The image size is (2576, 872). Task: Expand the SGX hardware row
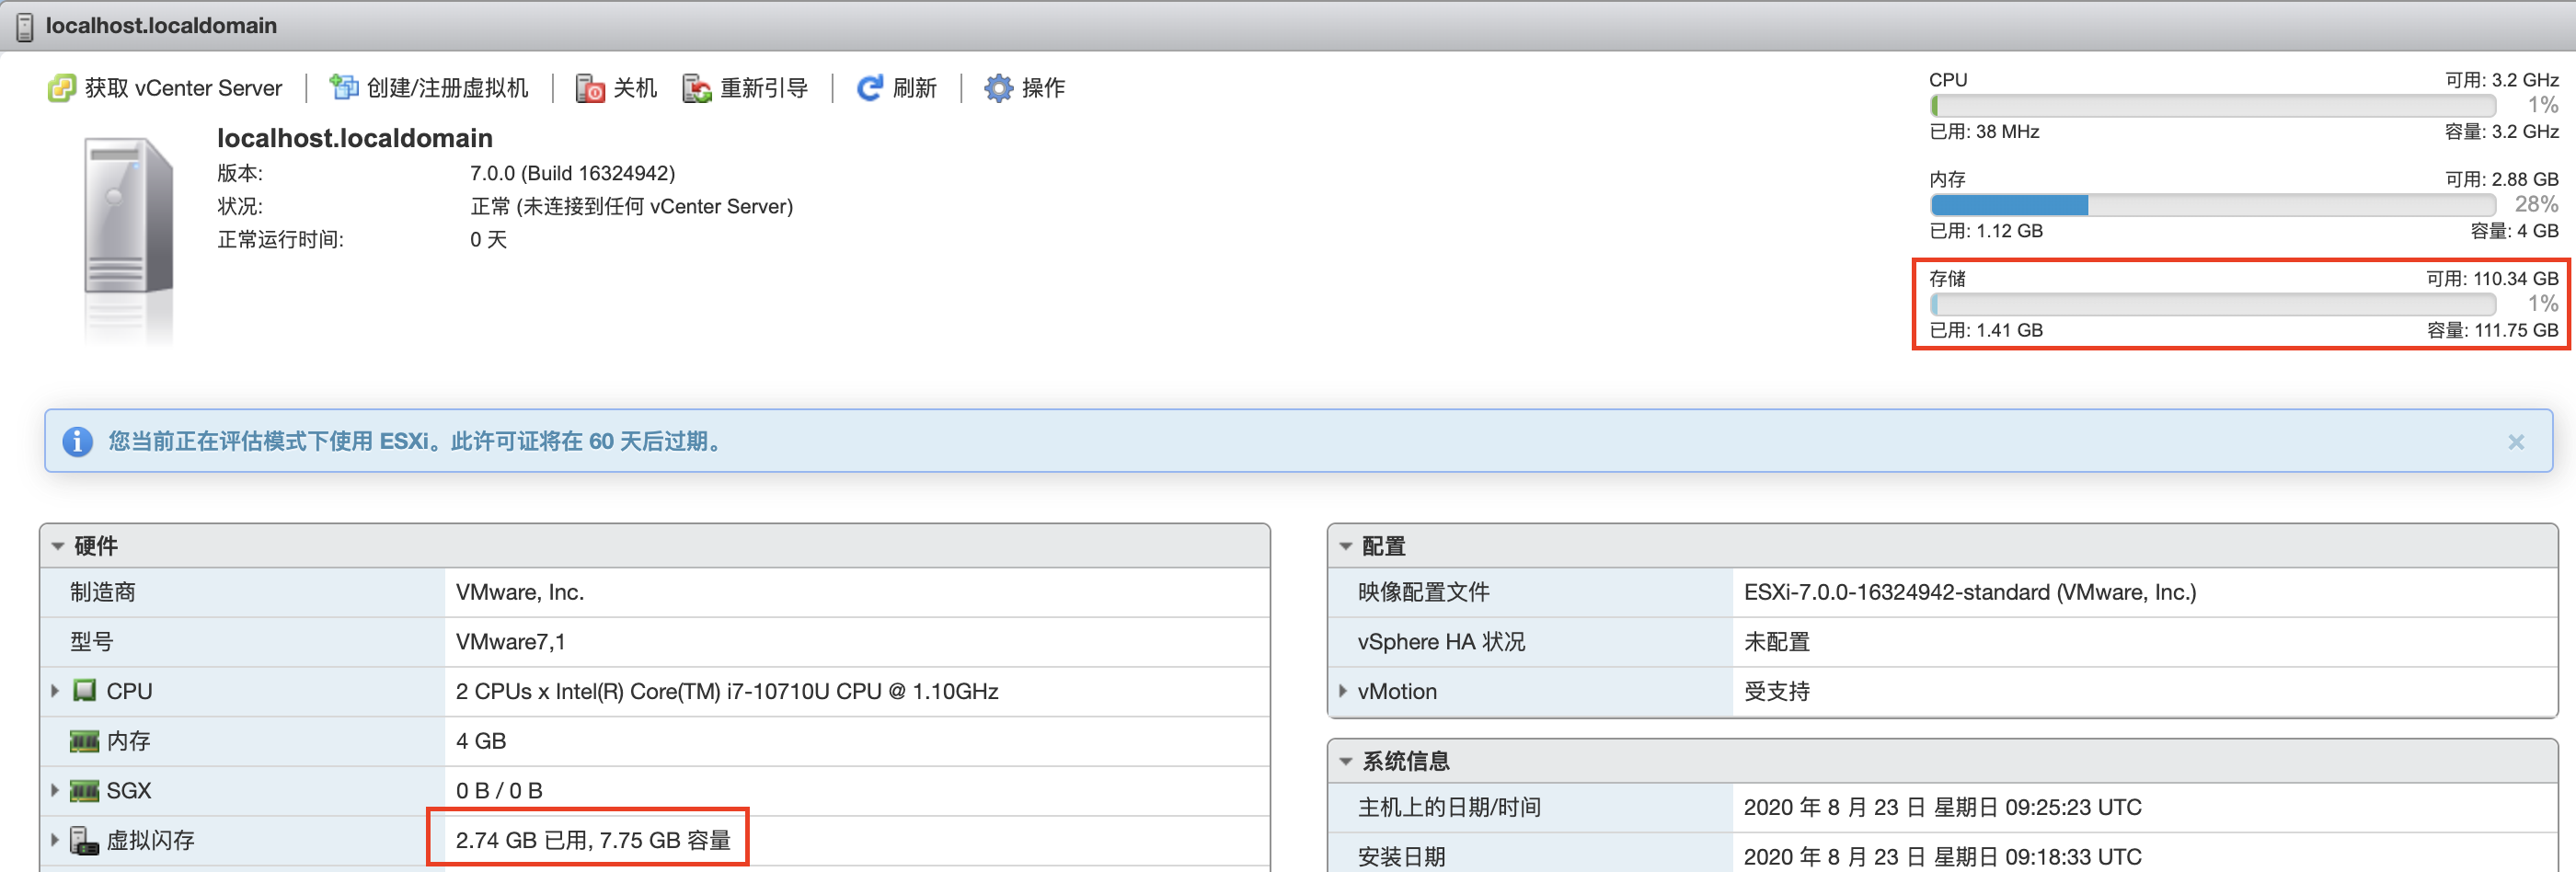pyautogui.click(x=55, y=790)
